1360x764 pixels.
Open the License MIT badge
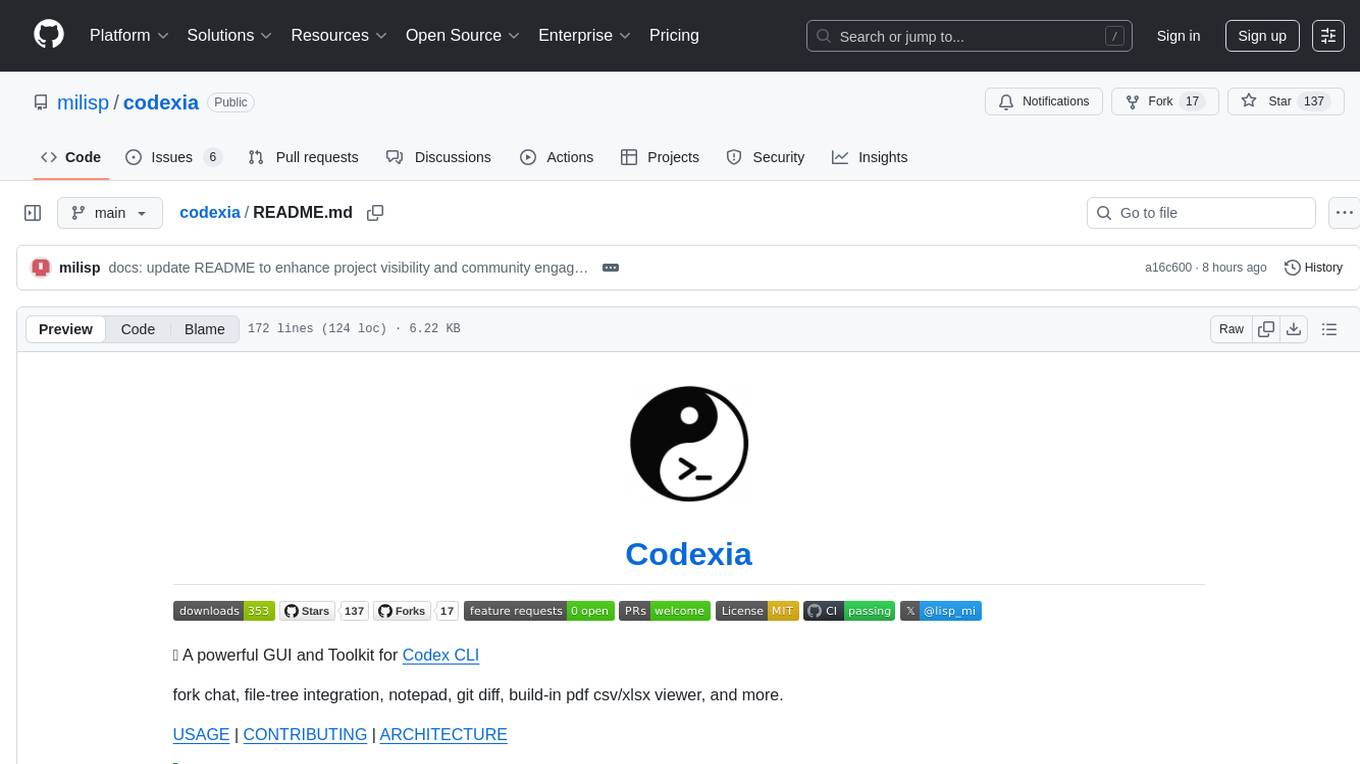pos(757,611)
